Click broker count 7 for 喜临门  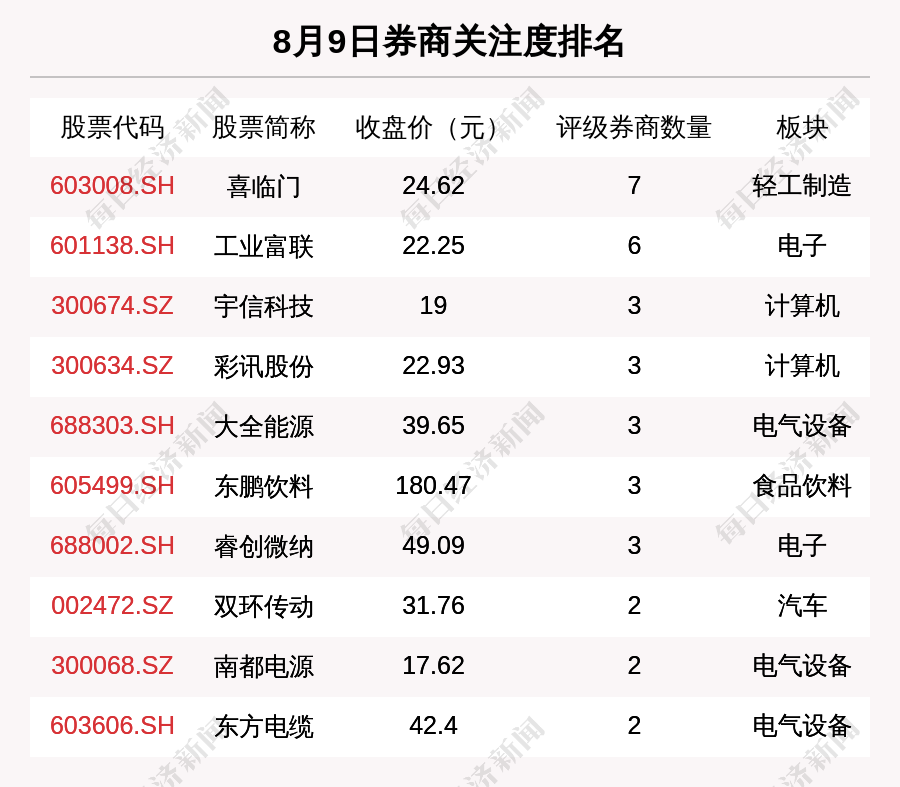pos(634,186)
